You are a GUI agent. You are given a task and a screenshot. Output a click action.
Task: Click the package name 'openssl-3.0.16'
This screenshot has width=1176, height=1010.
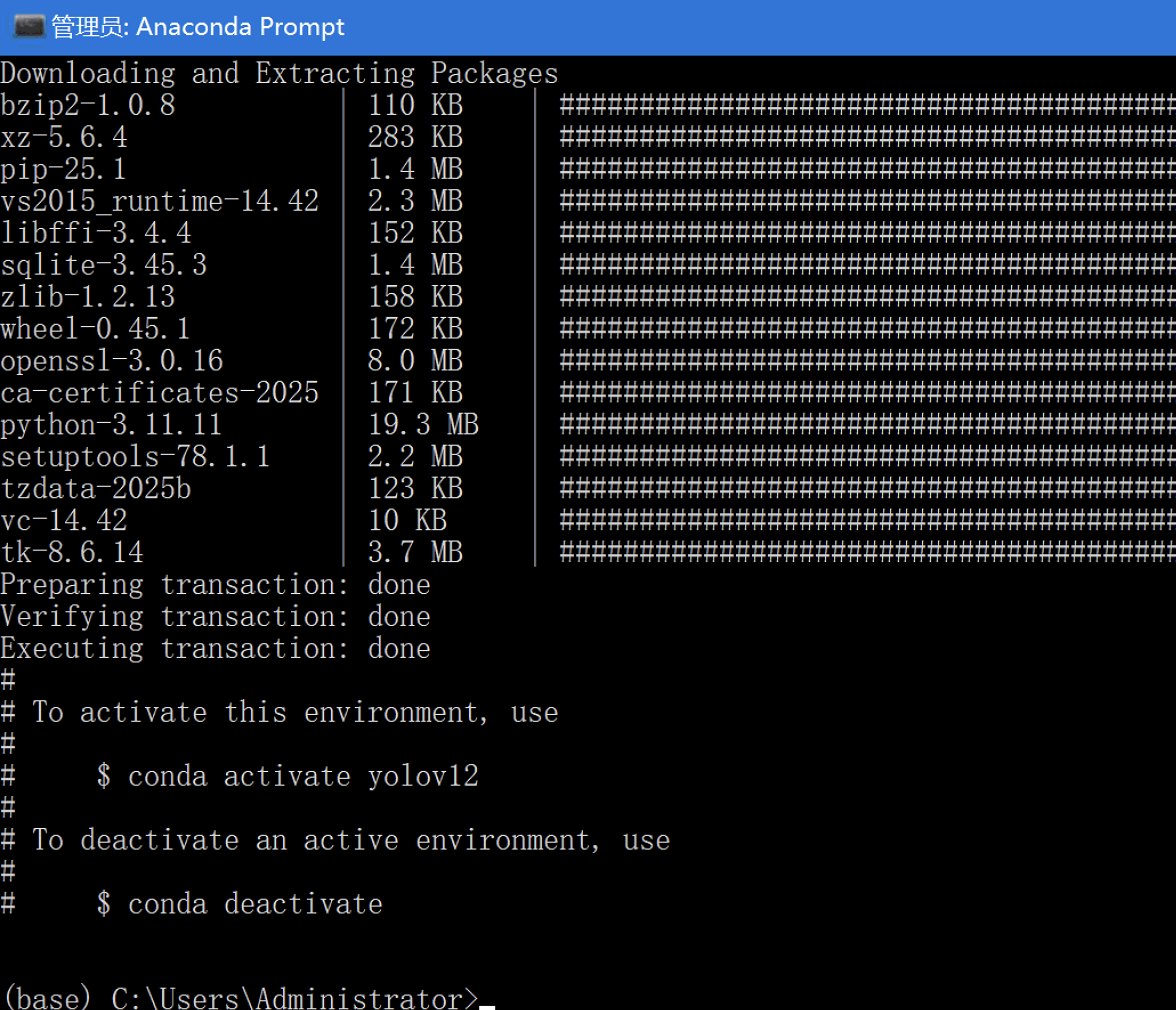pyautogui.click(x=112, y=361)
